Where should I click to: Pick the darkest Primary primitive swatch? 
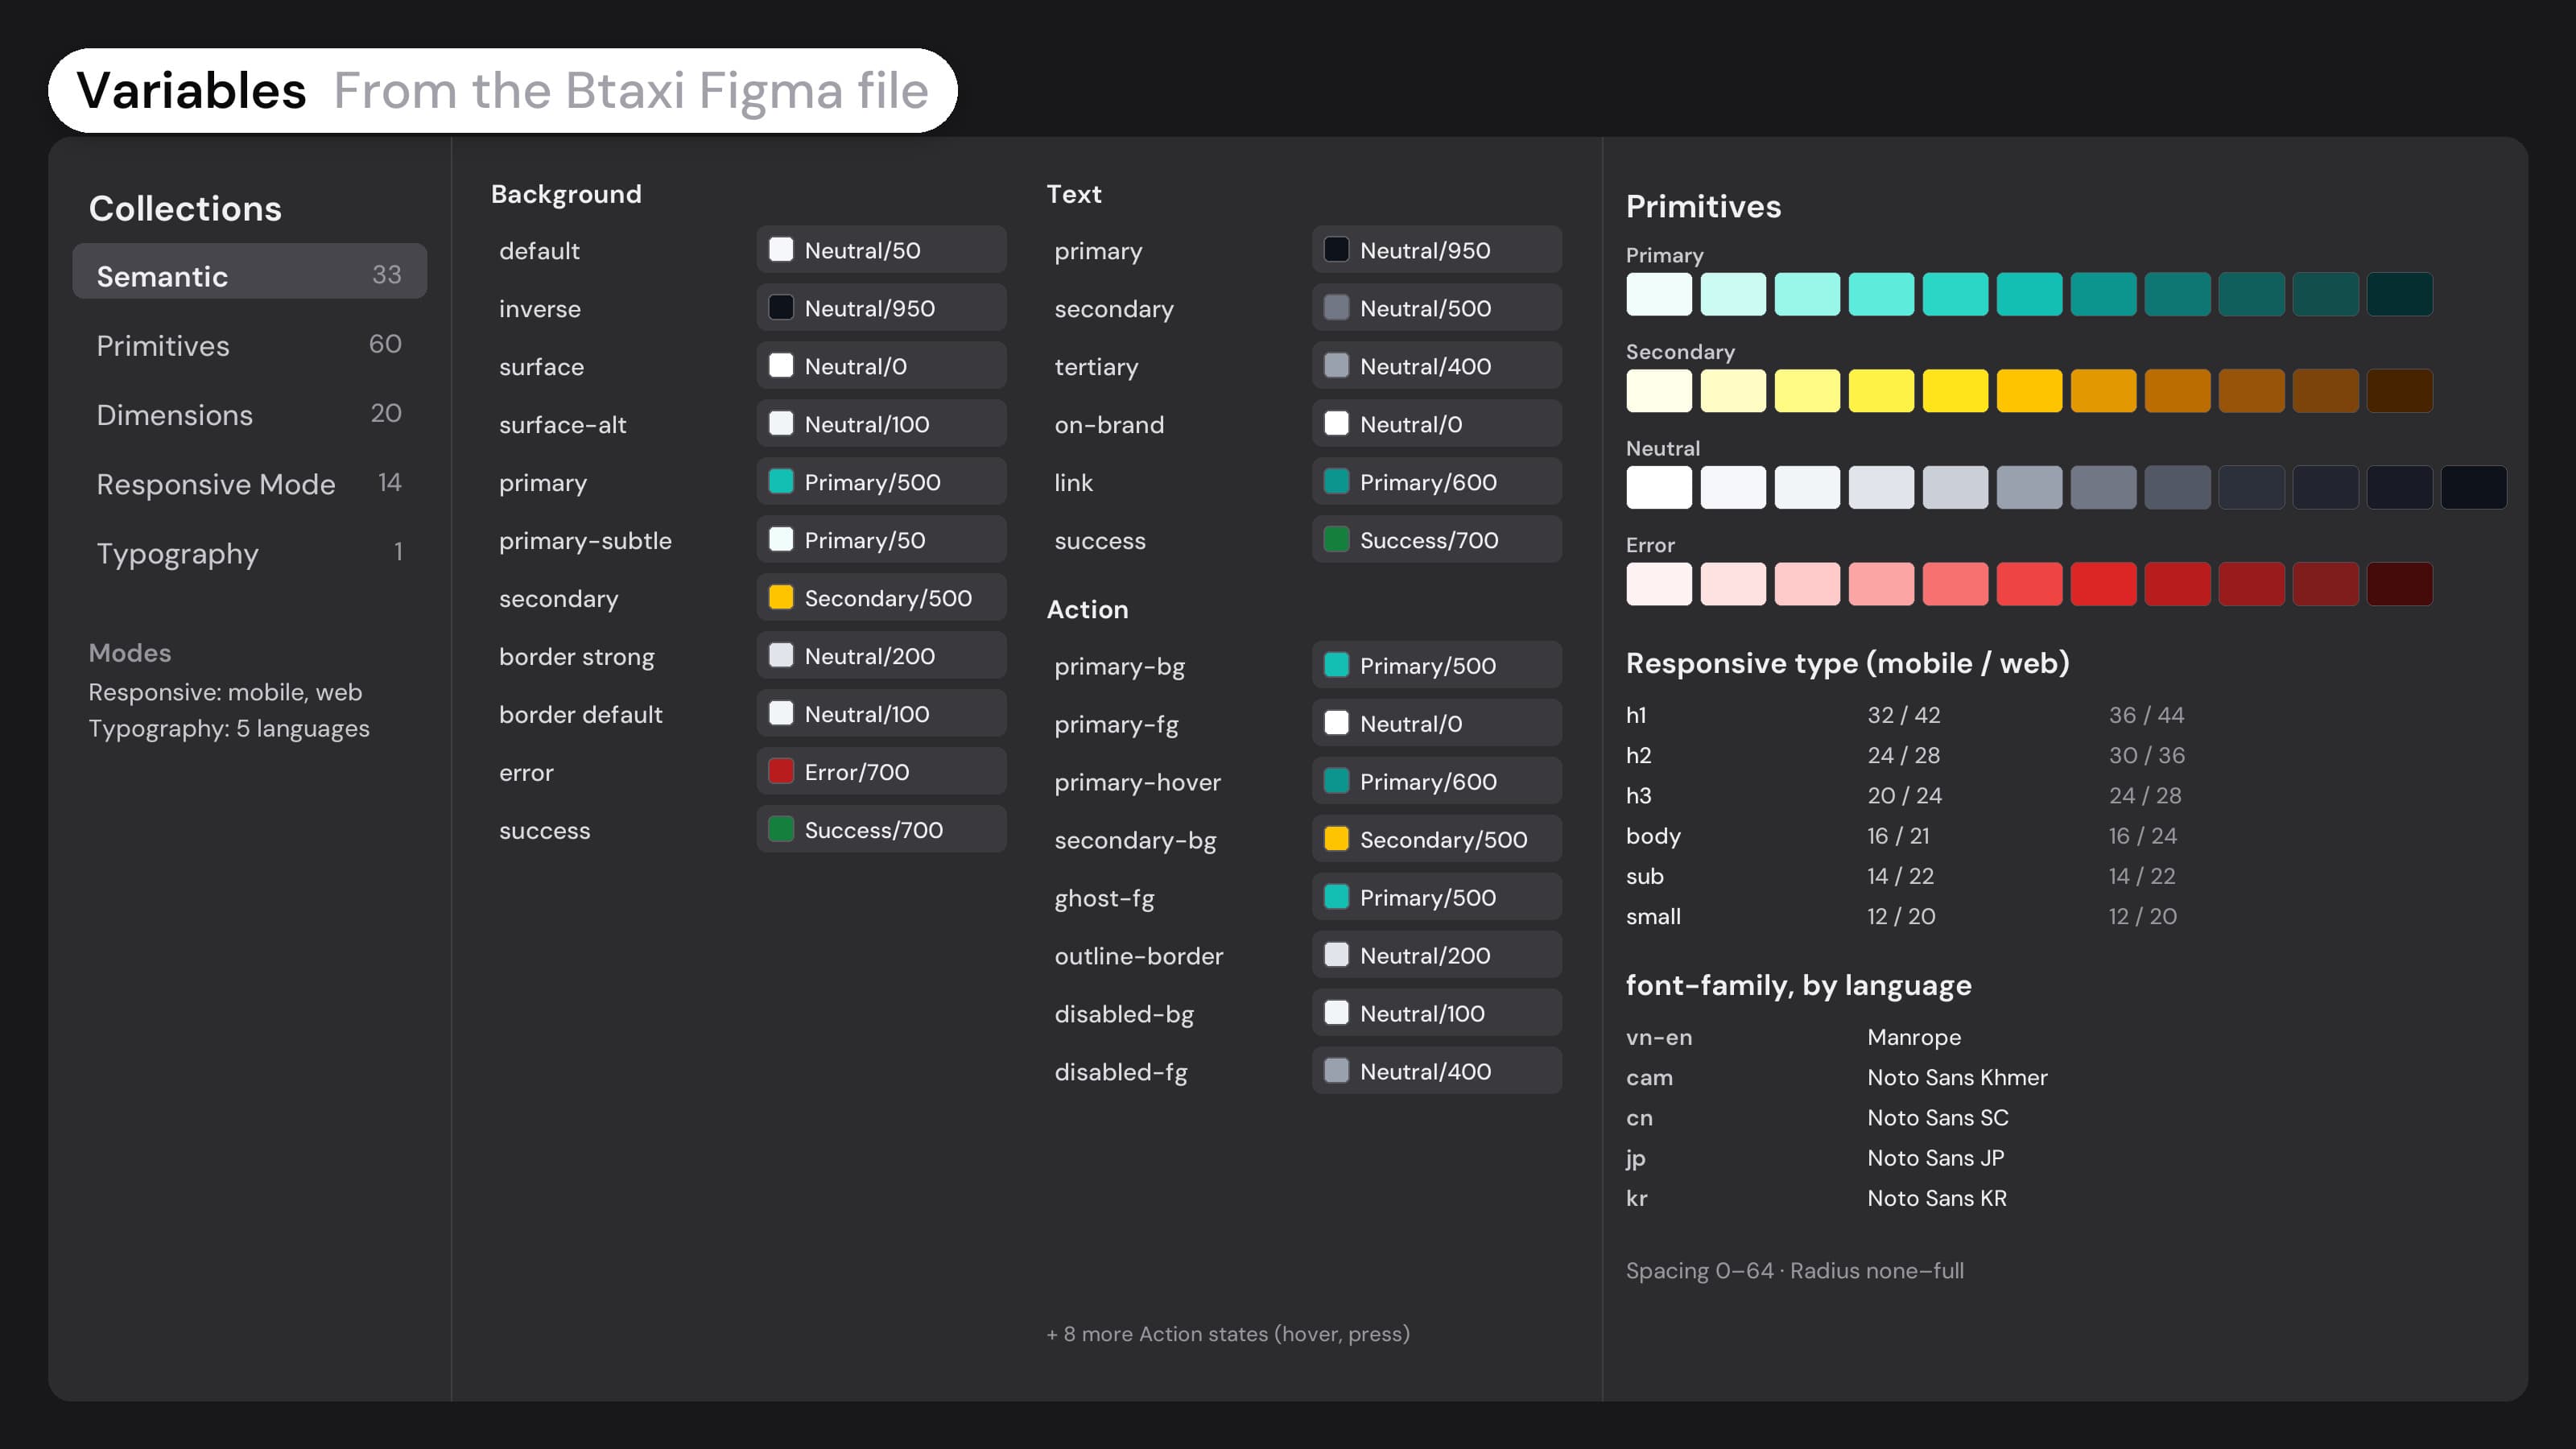click(2399, 294)
